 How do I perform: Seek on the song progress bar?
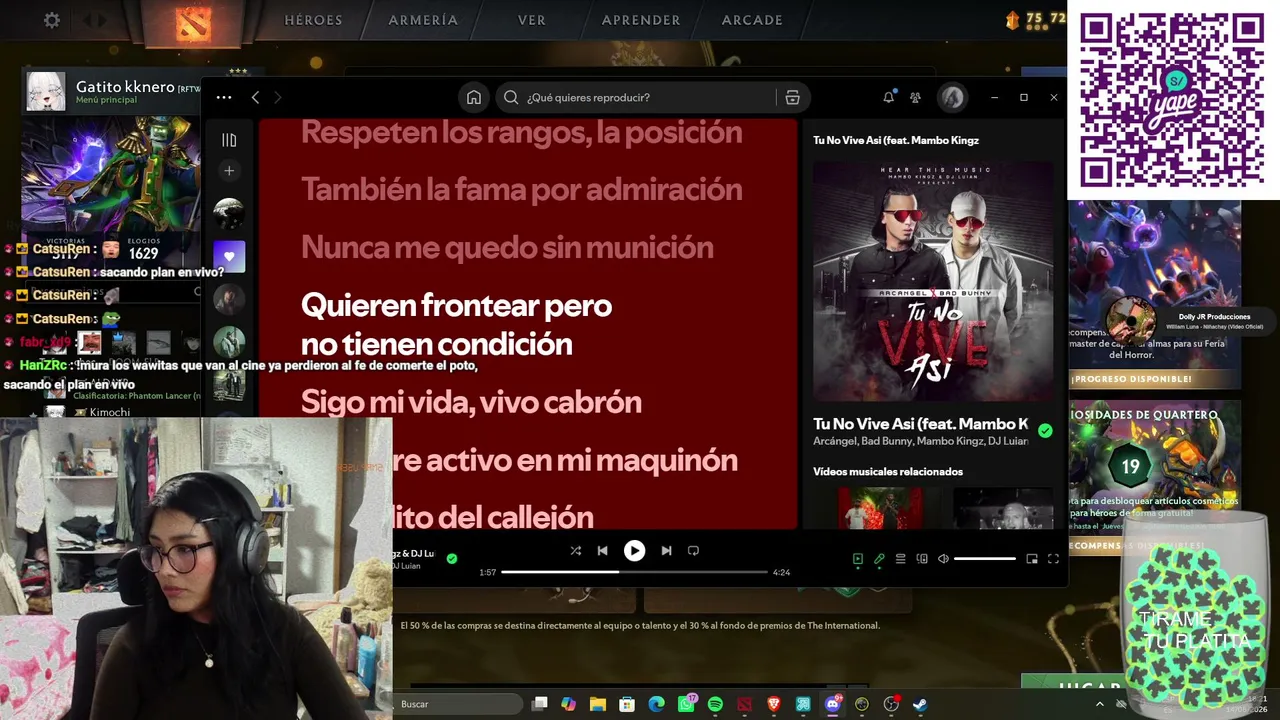click(634, 572)
